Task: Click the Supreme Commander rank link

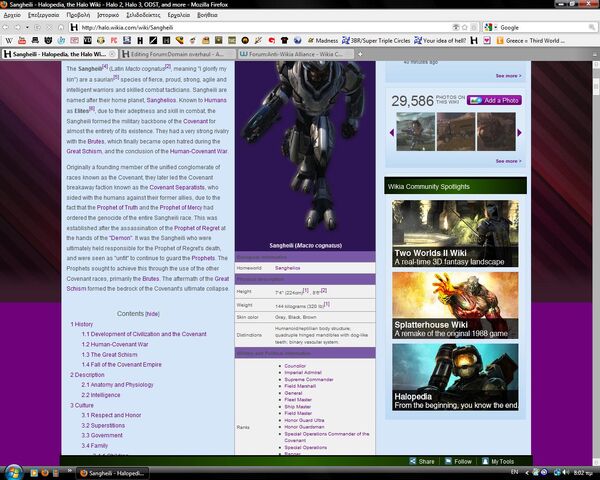Action: click(x=309, y=379)
